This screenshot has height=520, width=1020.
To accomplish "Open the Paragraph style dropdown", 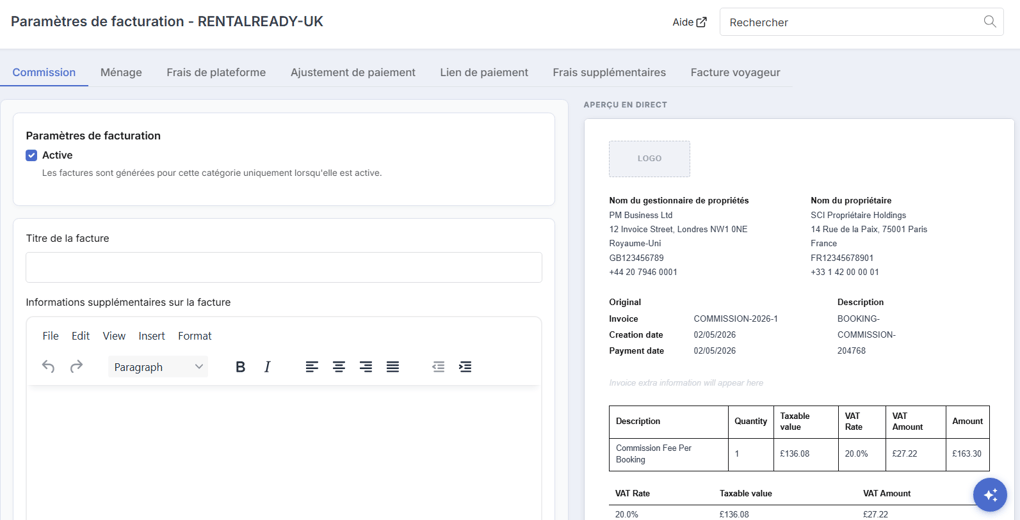I will pos(158,367).
